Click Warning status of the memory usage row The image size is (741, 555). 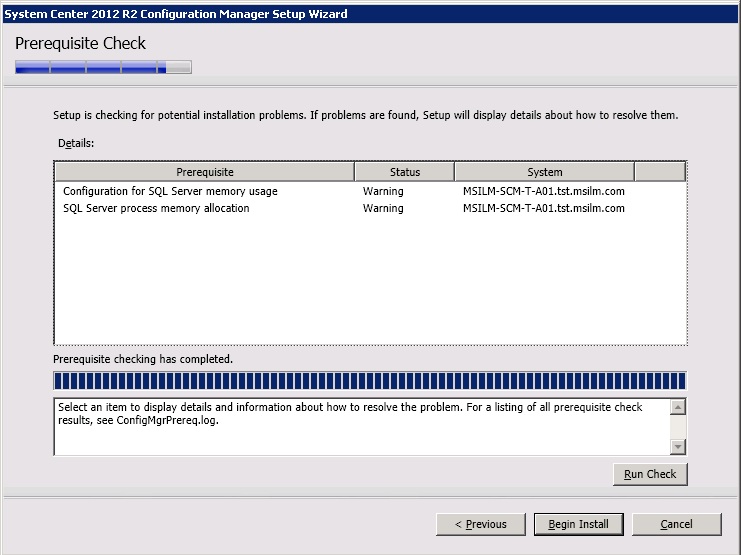click(x=383, y=191)
